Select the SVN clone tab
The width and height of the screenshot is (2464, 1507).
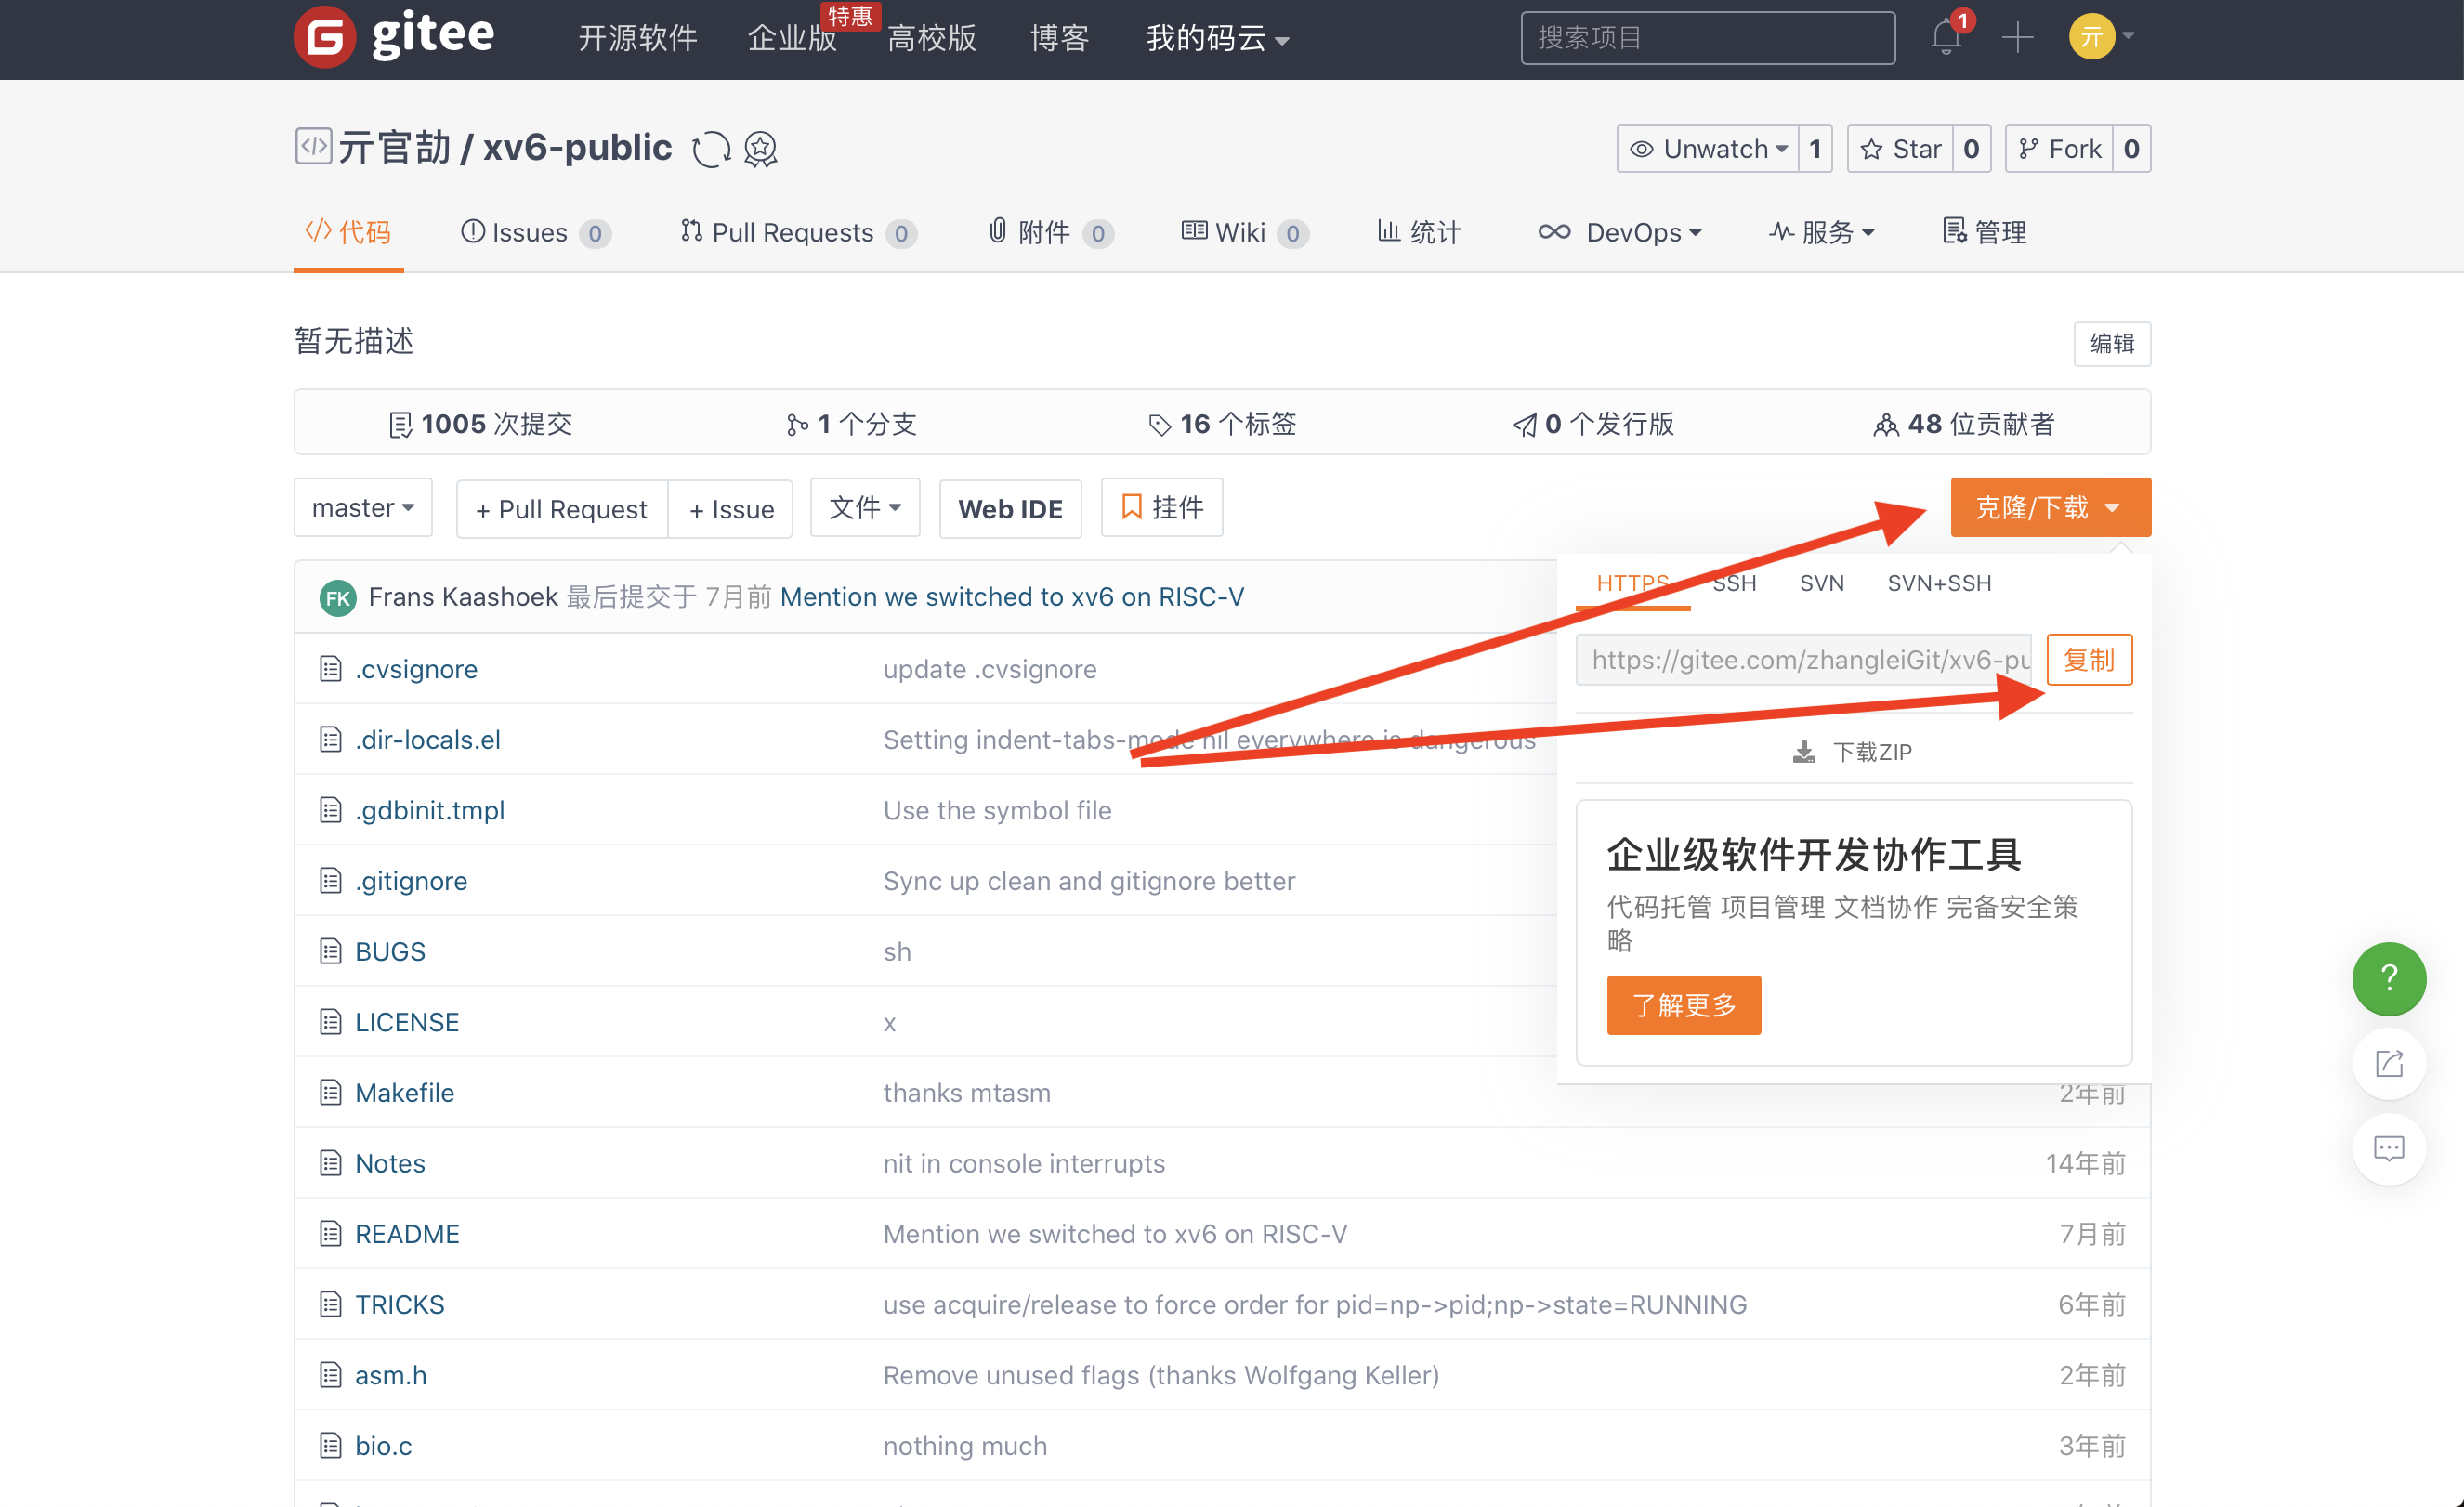(1822, 583)
